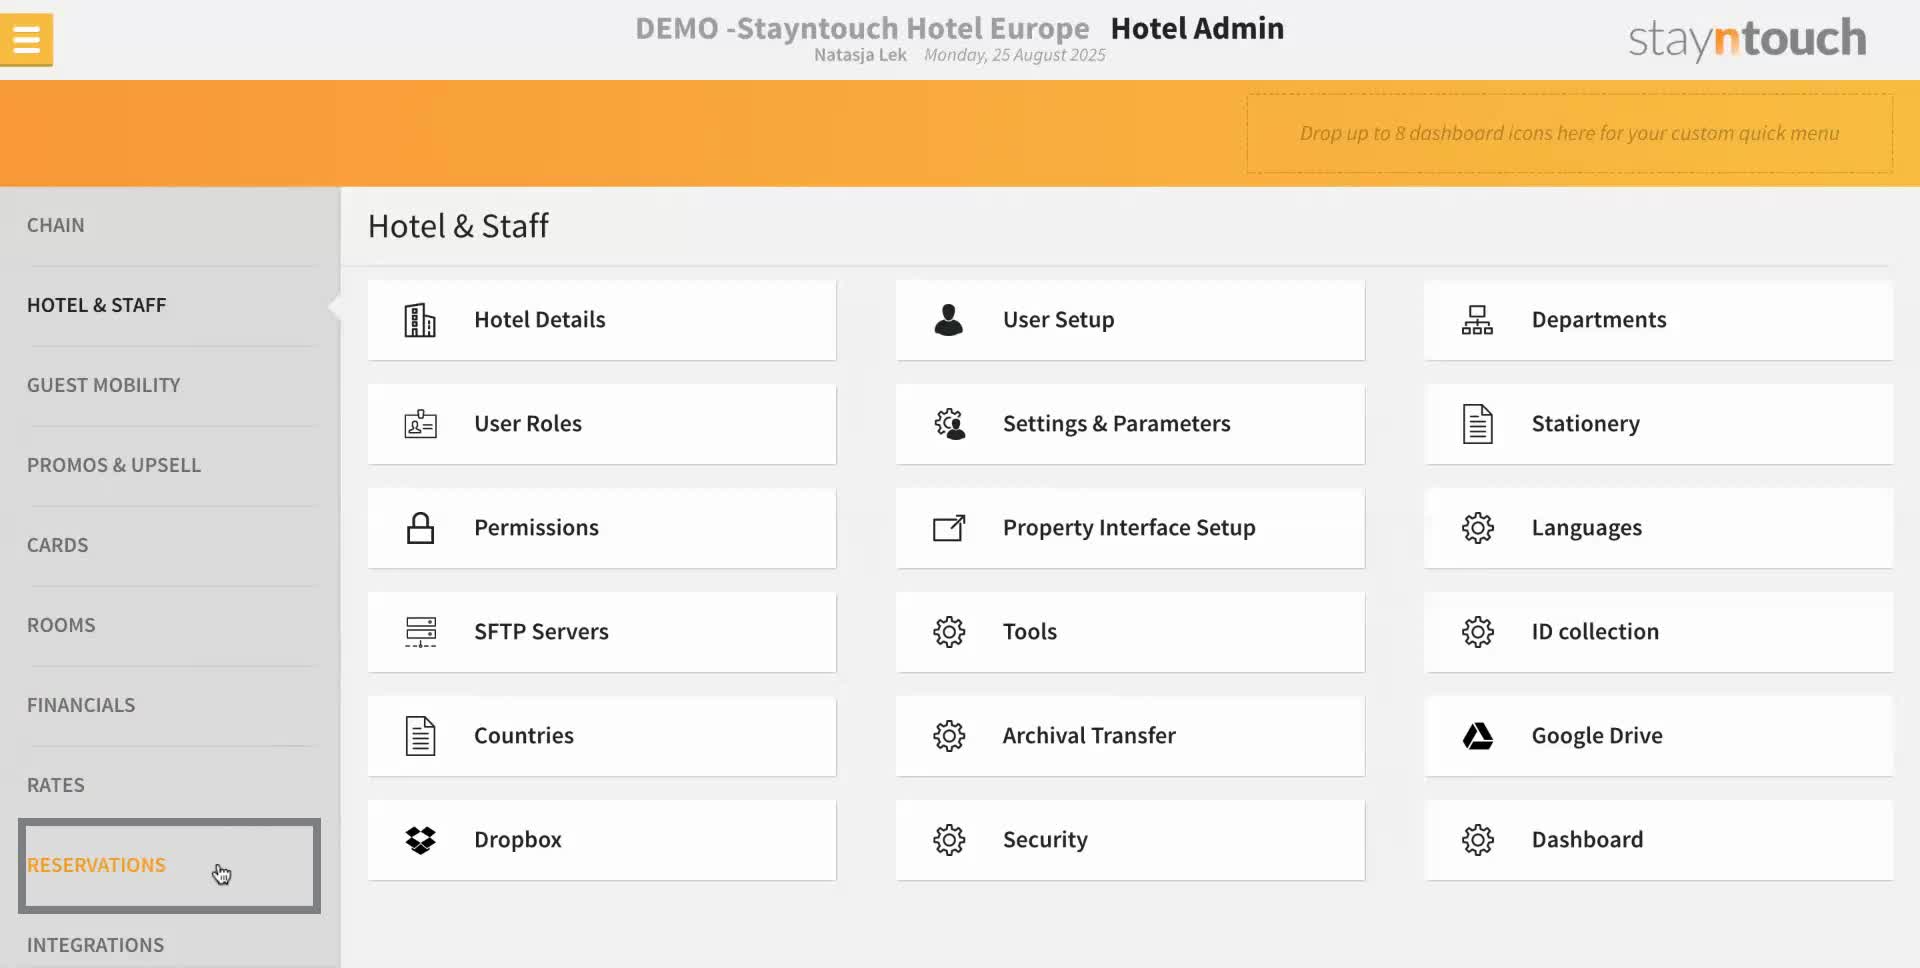Open the Rooms sidebar section
This screenshot has height=968, width=1920.
(61, 625)
